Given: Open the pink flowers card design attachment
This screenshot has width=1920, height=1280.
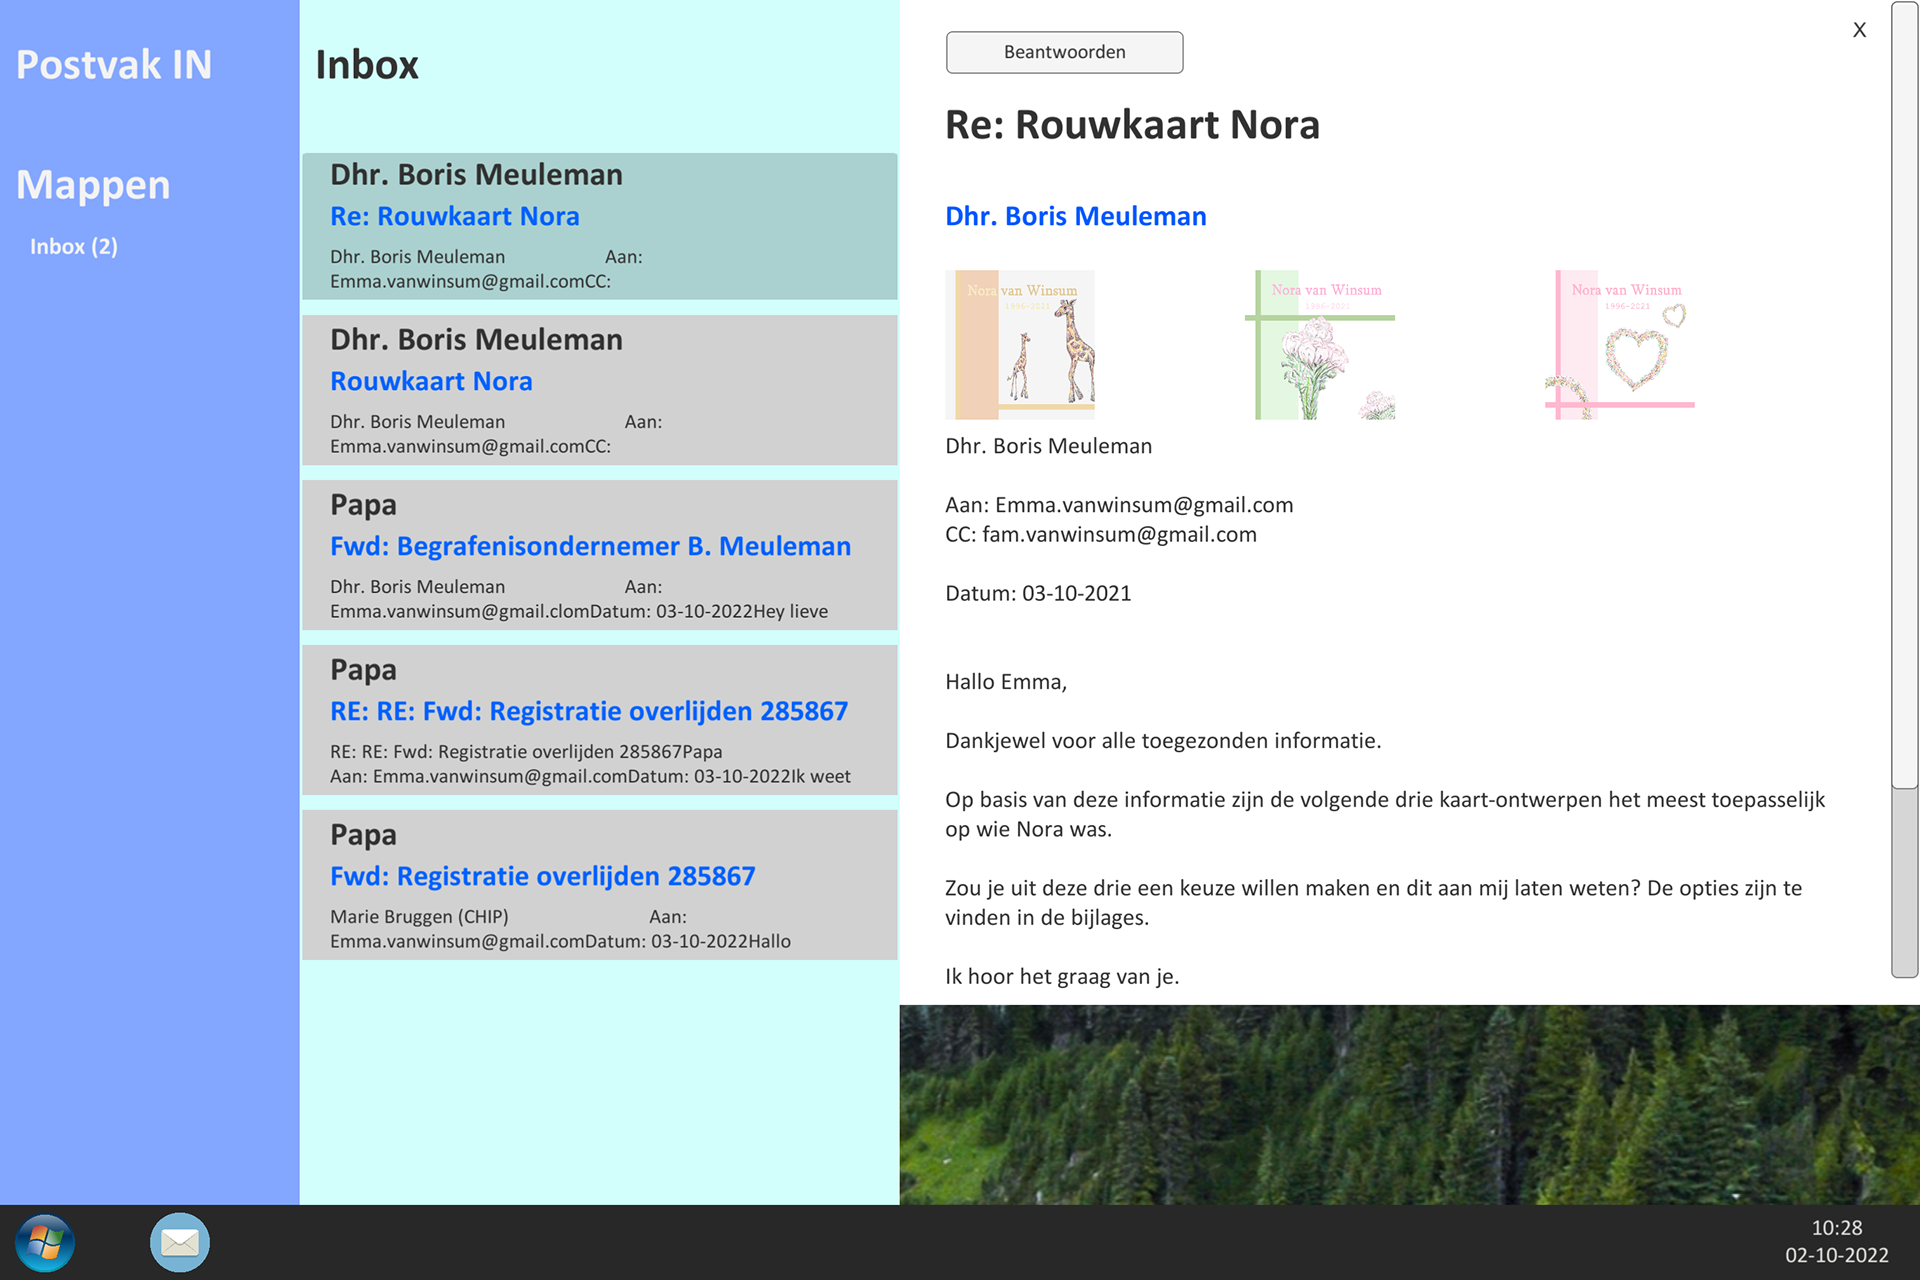Looking at the screenshot, I should 1320,344.
